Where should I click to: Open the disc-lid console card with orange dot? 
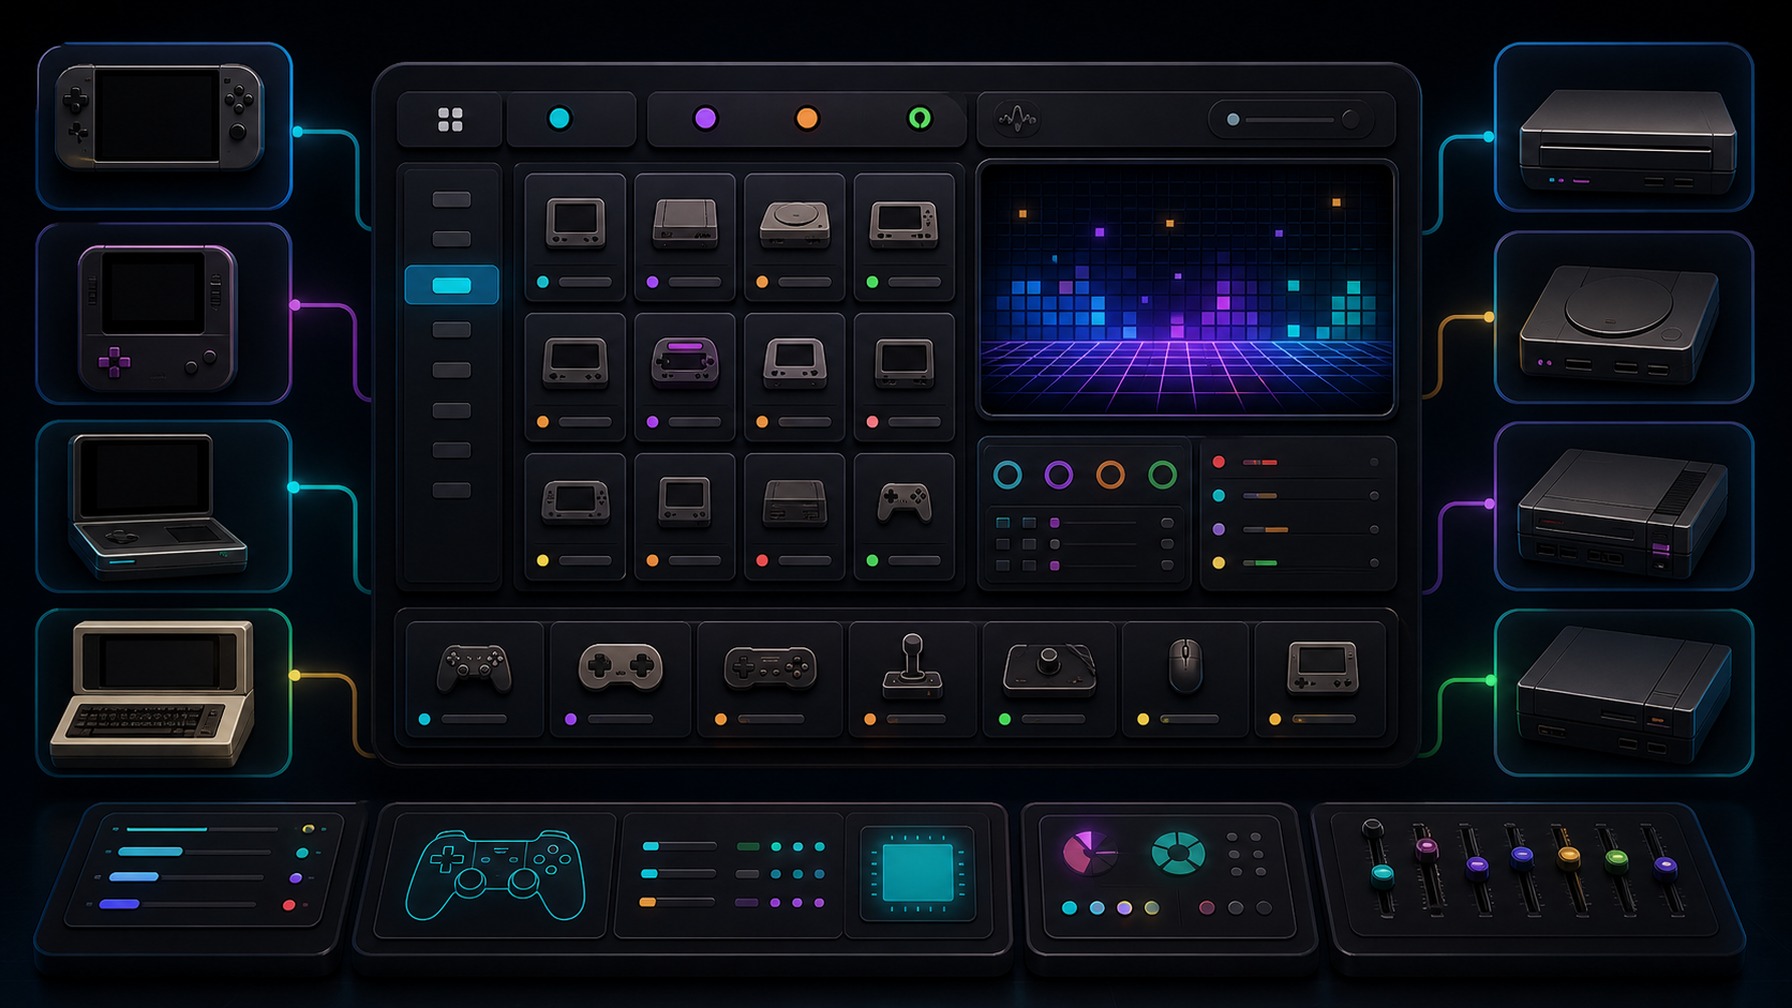pos(795,237)
